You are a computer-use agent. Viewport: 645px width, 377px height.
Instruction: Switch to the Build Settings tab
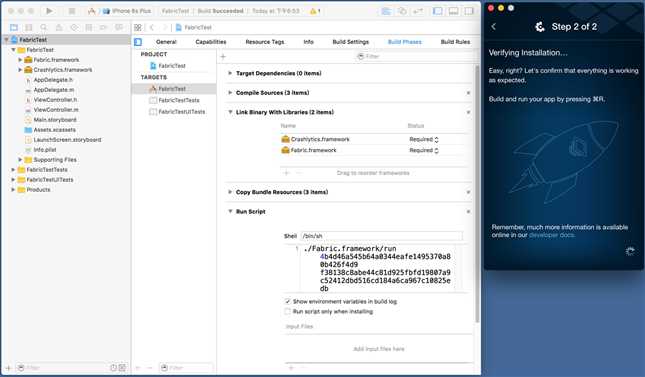(x=350, y=42)
